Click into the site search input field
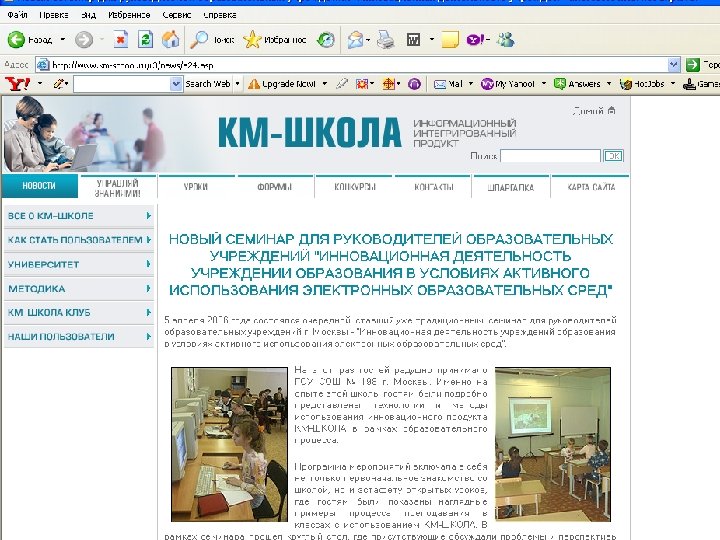This screenshot has width=720, height=540. (x=551, y=156)
